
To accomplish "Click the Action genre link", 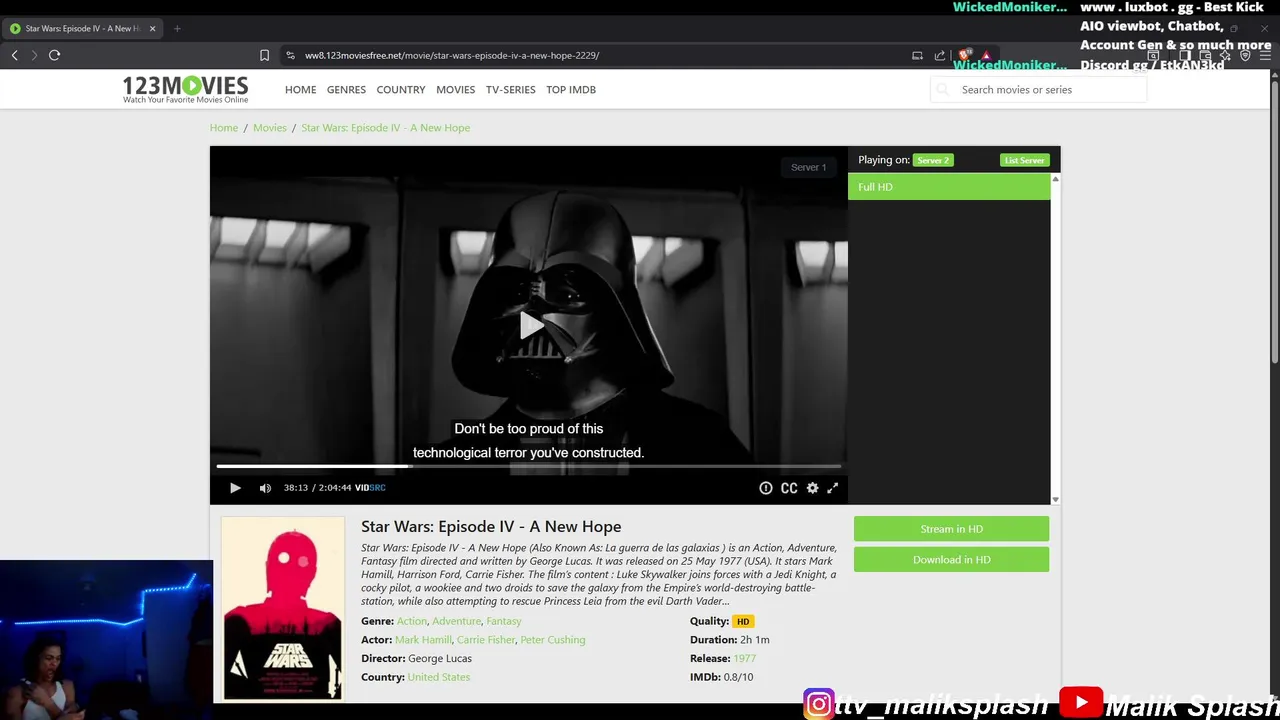I will point(412,621).
